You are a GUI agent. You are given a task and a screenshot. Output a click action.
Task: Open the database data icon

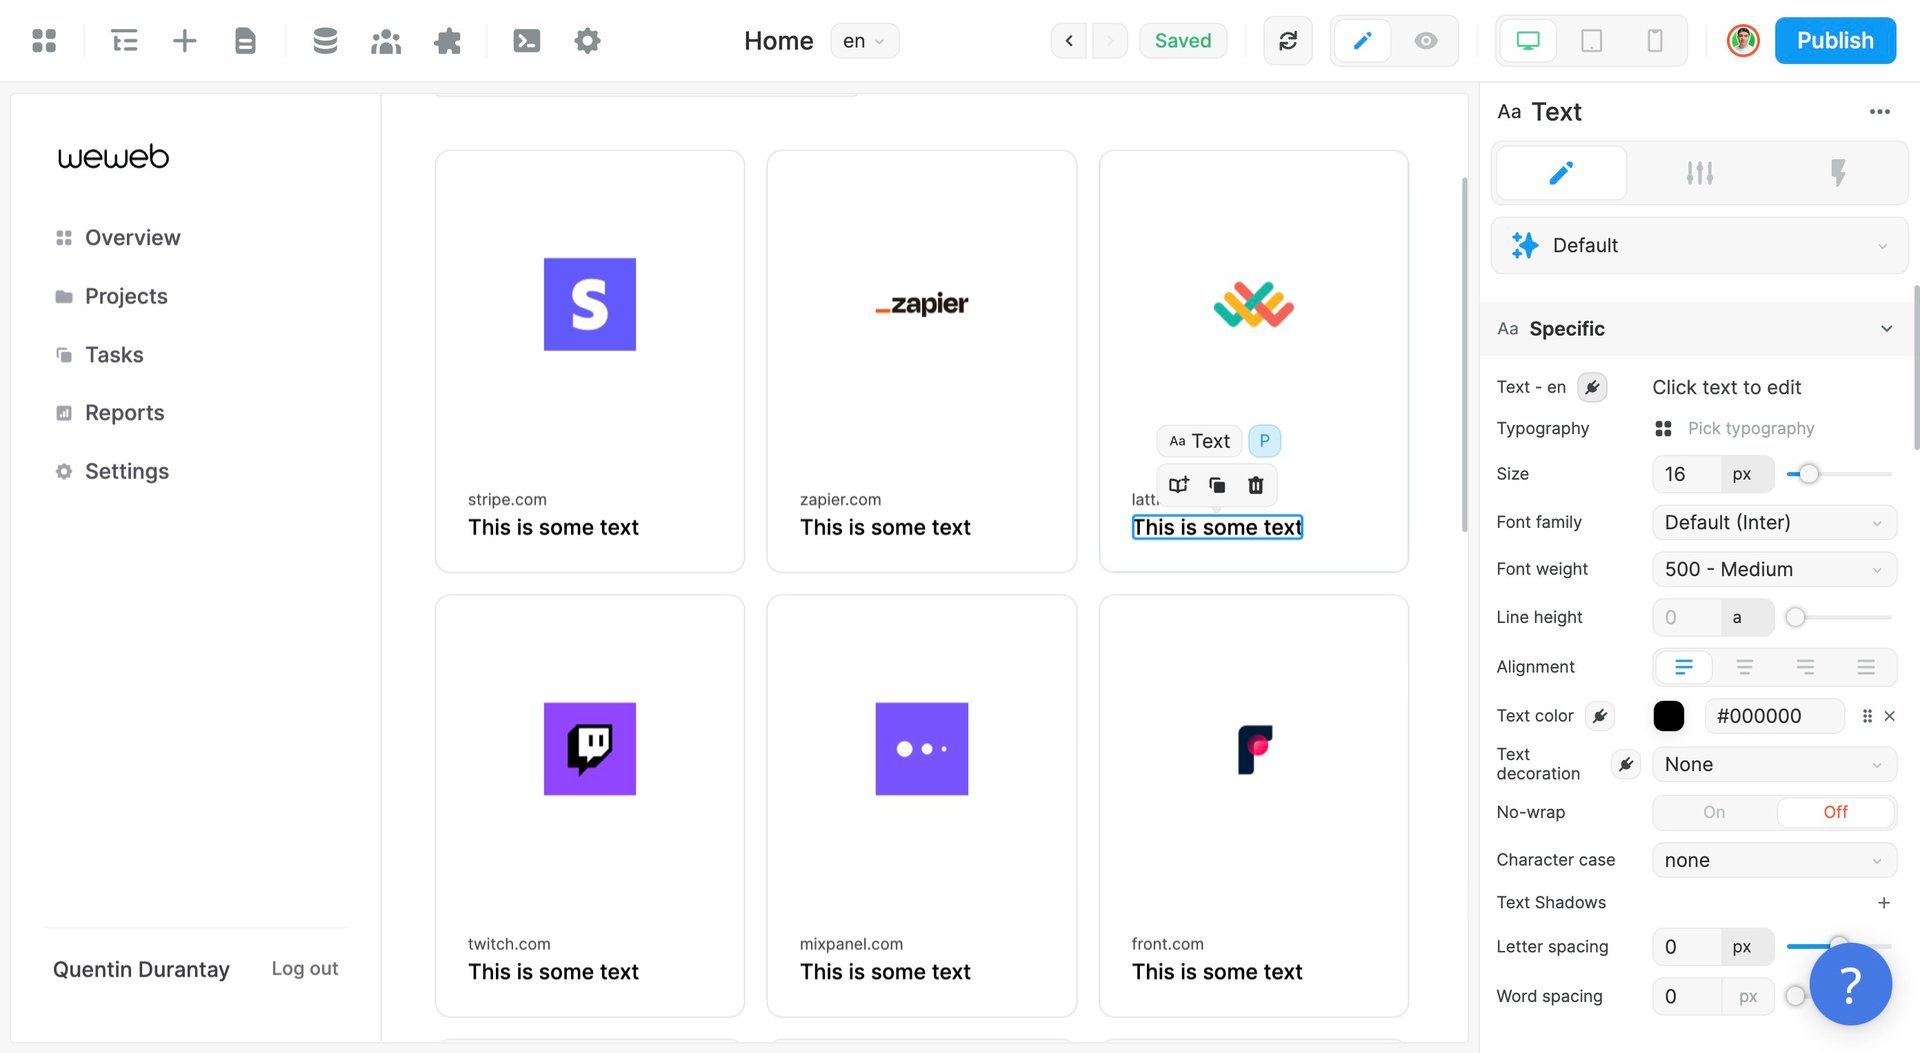325,41
